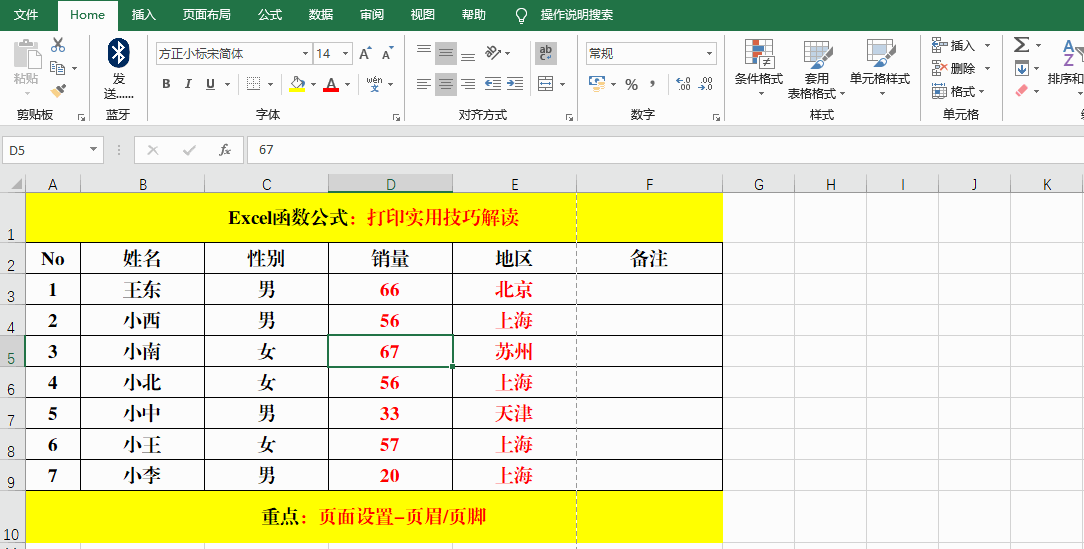Open alignment group dialog launcher
Image resolution: width=1084 pixels, height=549 pixels.
pyautogui.click(x=570, y=118)
